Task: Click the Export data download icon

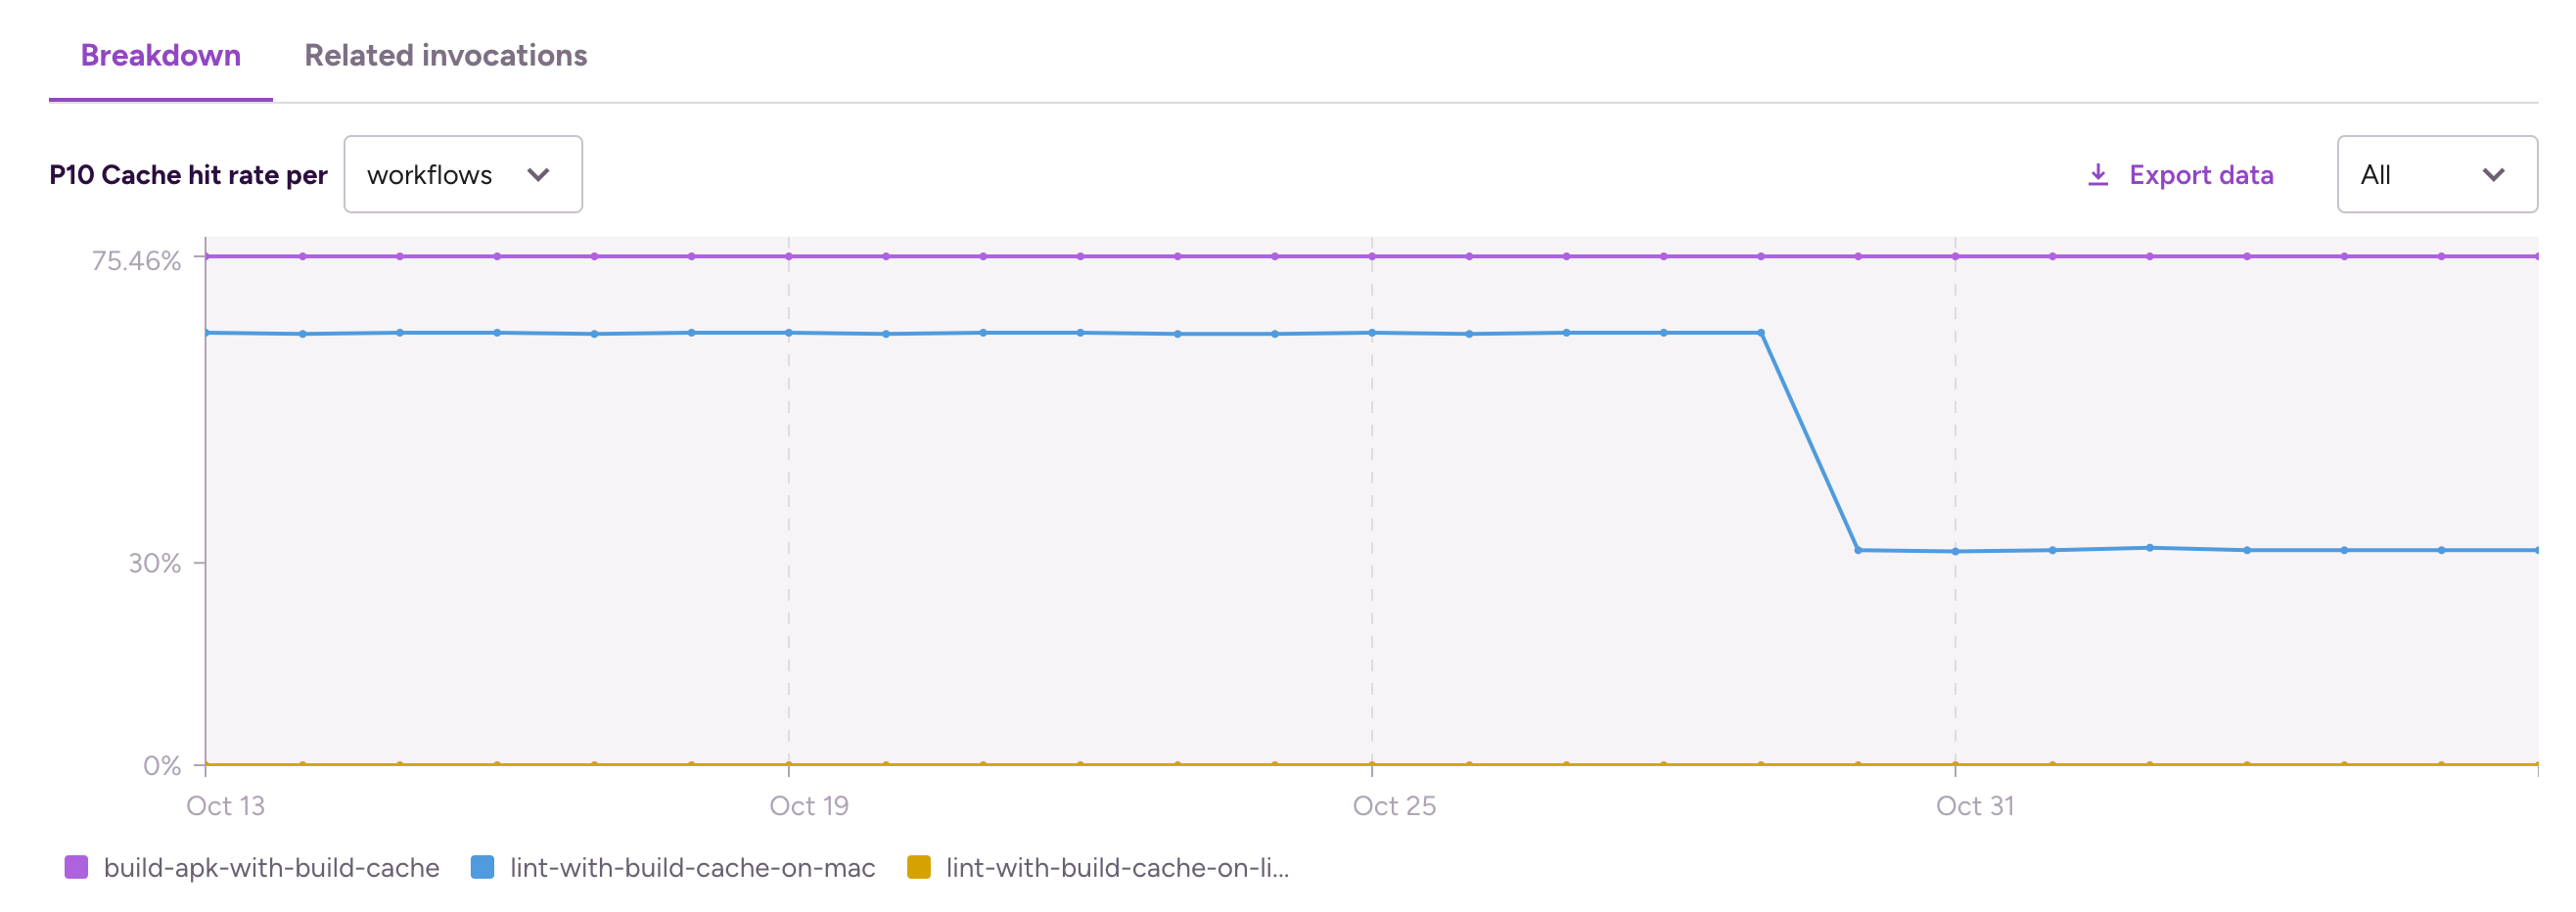Action: pyautogui.click(x=2099, y=174)
